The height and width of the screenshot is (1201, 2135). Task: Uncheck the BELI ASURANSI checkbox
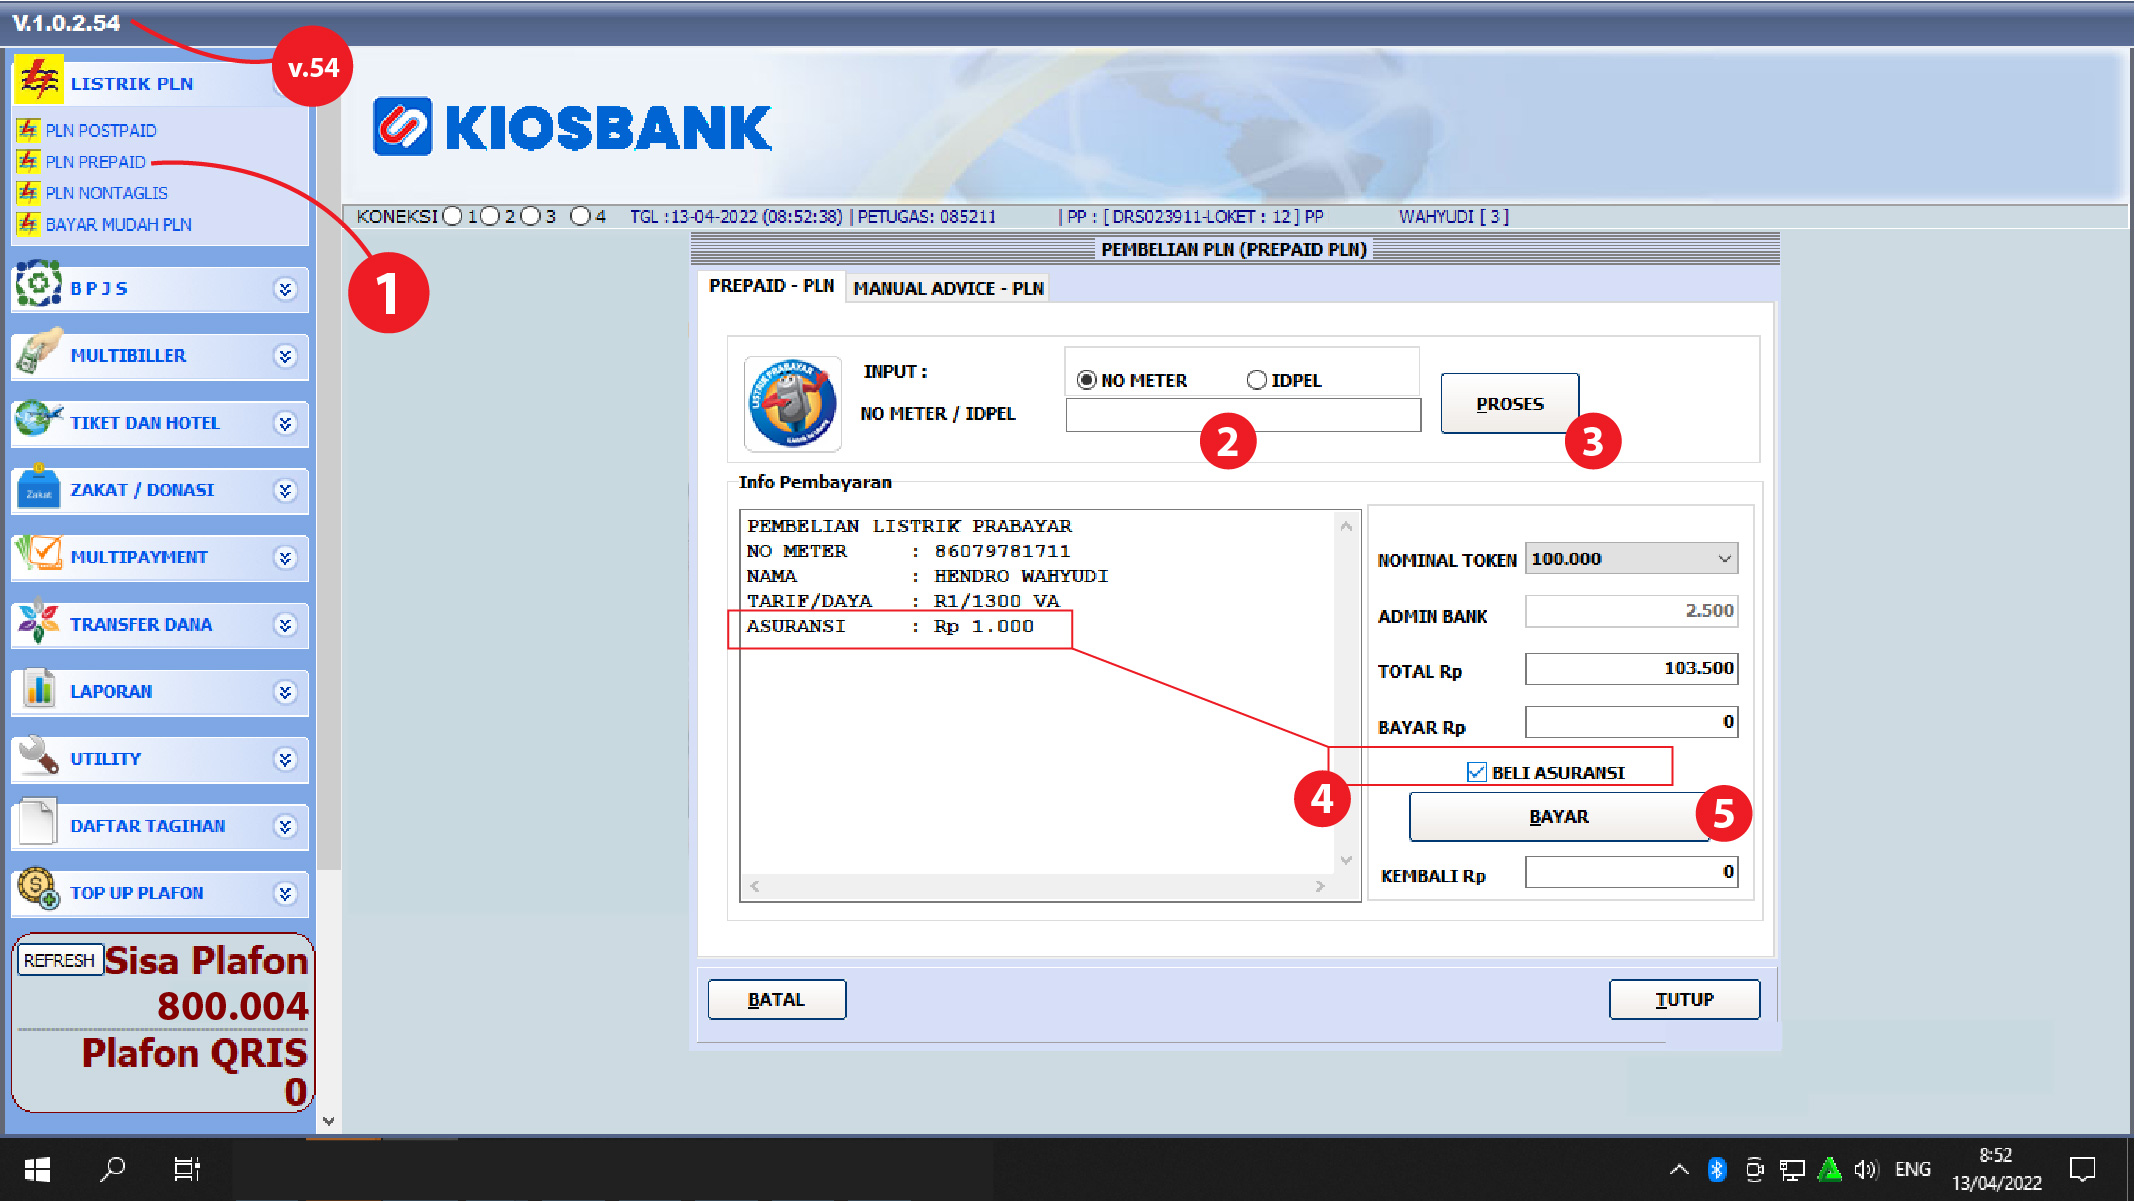1476,772
